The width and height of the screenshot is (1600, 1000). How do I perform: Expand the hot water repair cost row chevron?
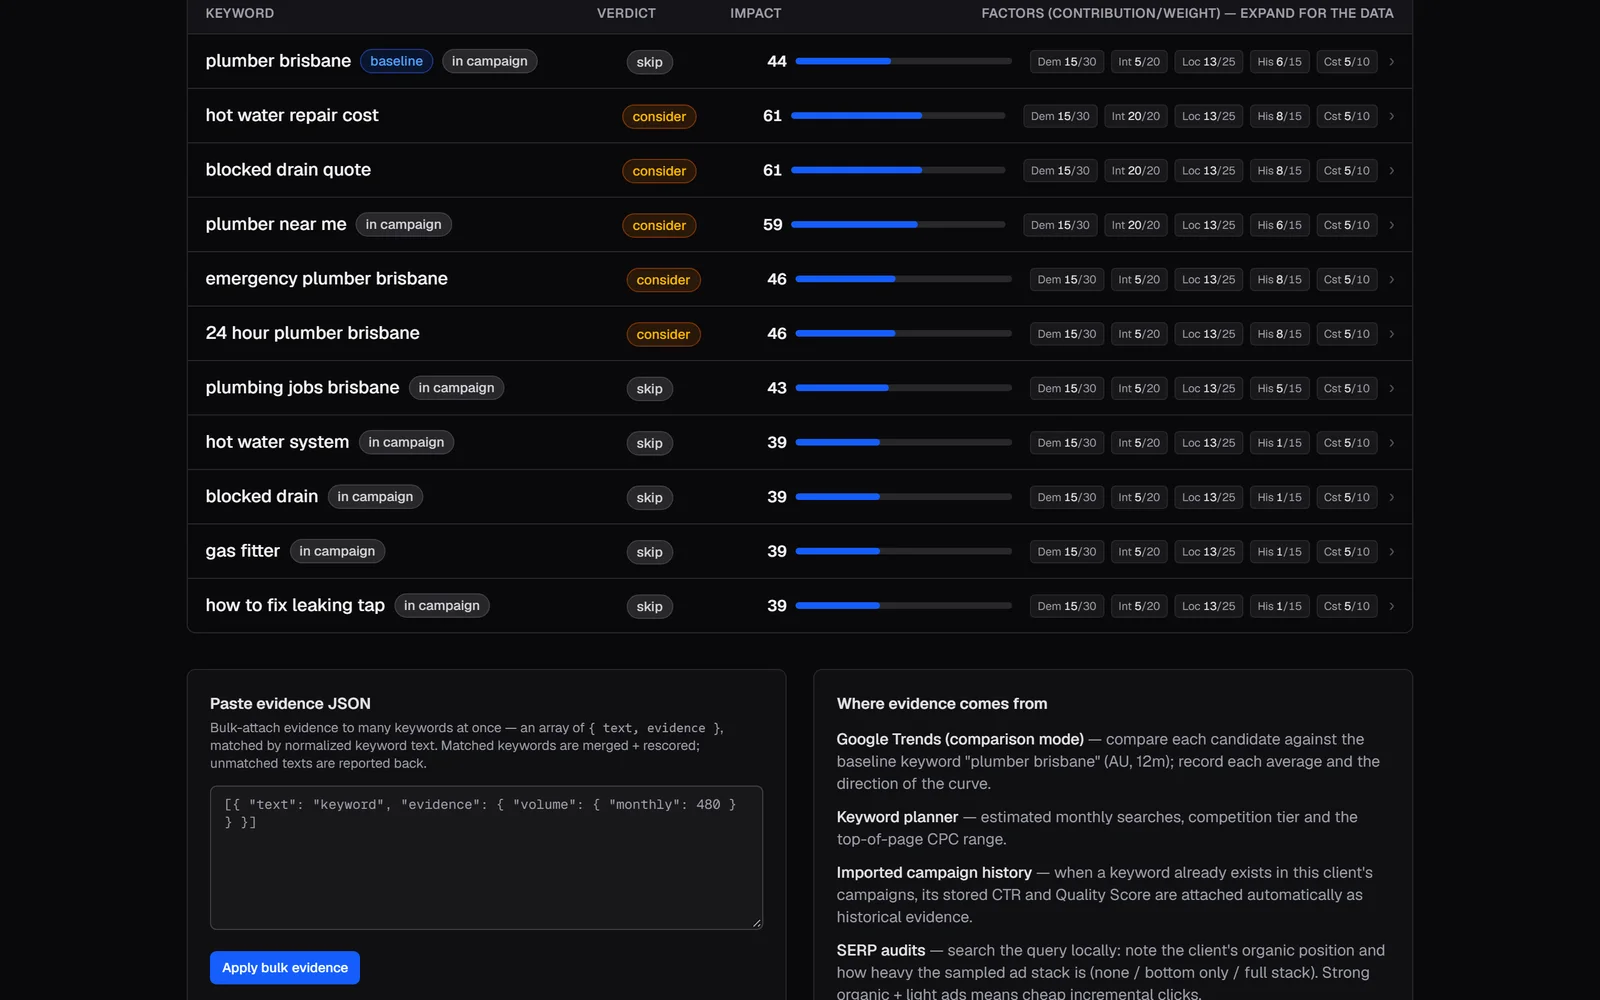pyautogui.click(x=1391, y=116)
